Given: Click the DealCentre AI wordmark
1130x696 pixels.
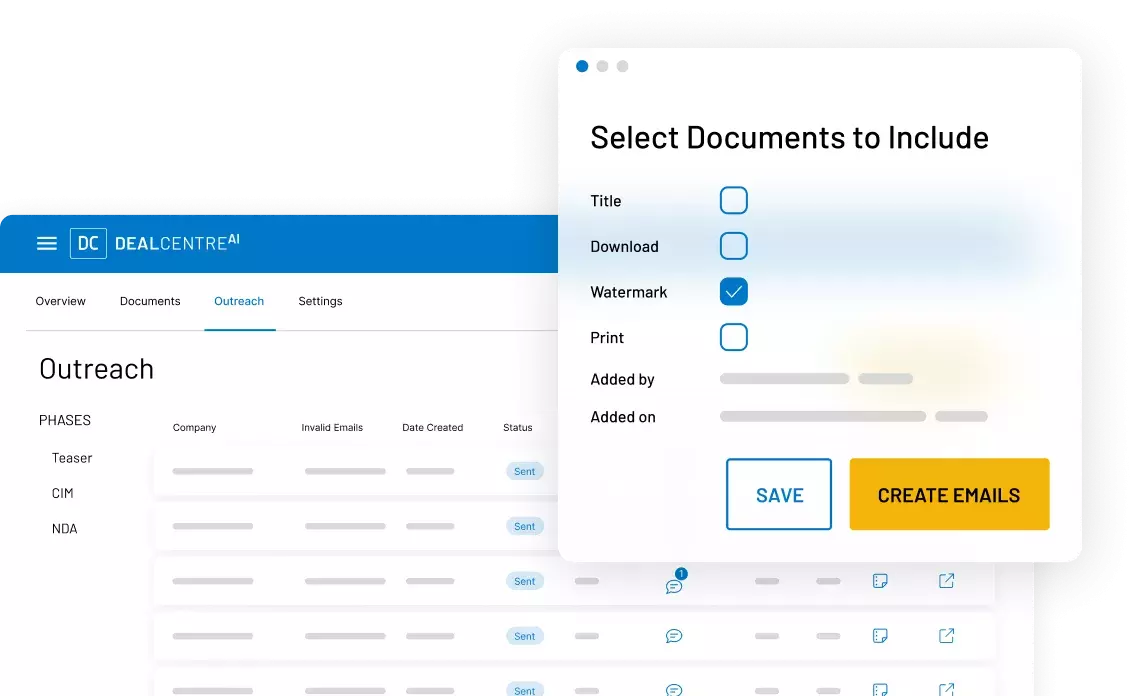Looking at the screenshot, I should (177, 242).
